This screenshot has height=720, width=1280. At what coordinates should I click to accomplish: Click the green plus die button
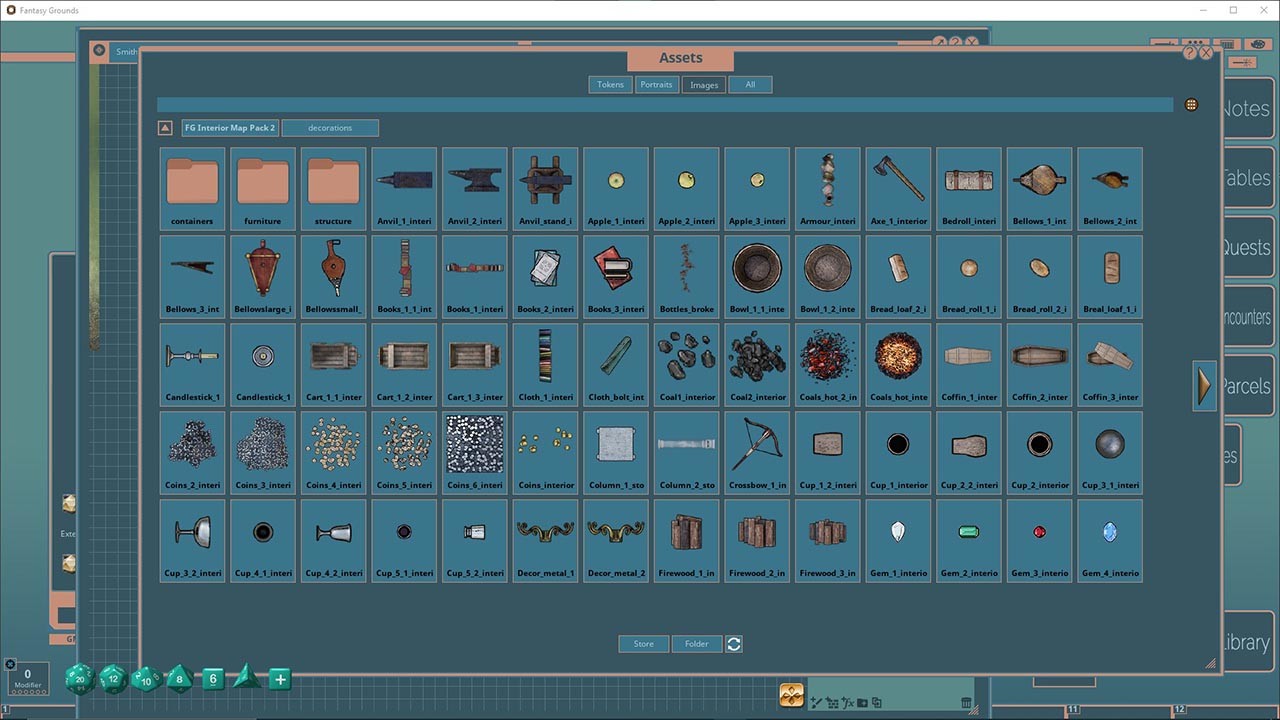coord(279,679)
